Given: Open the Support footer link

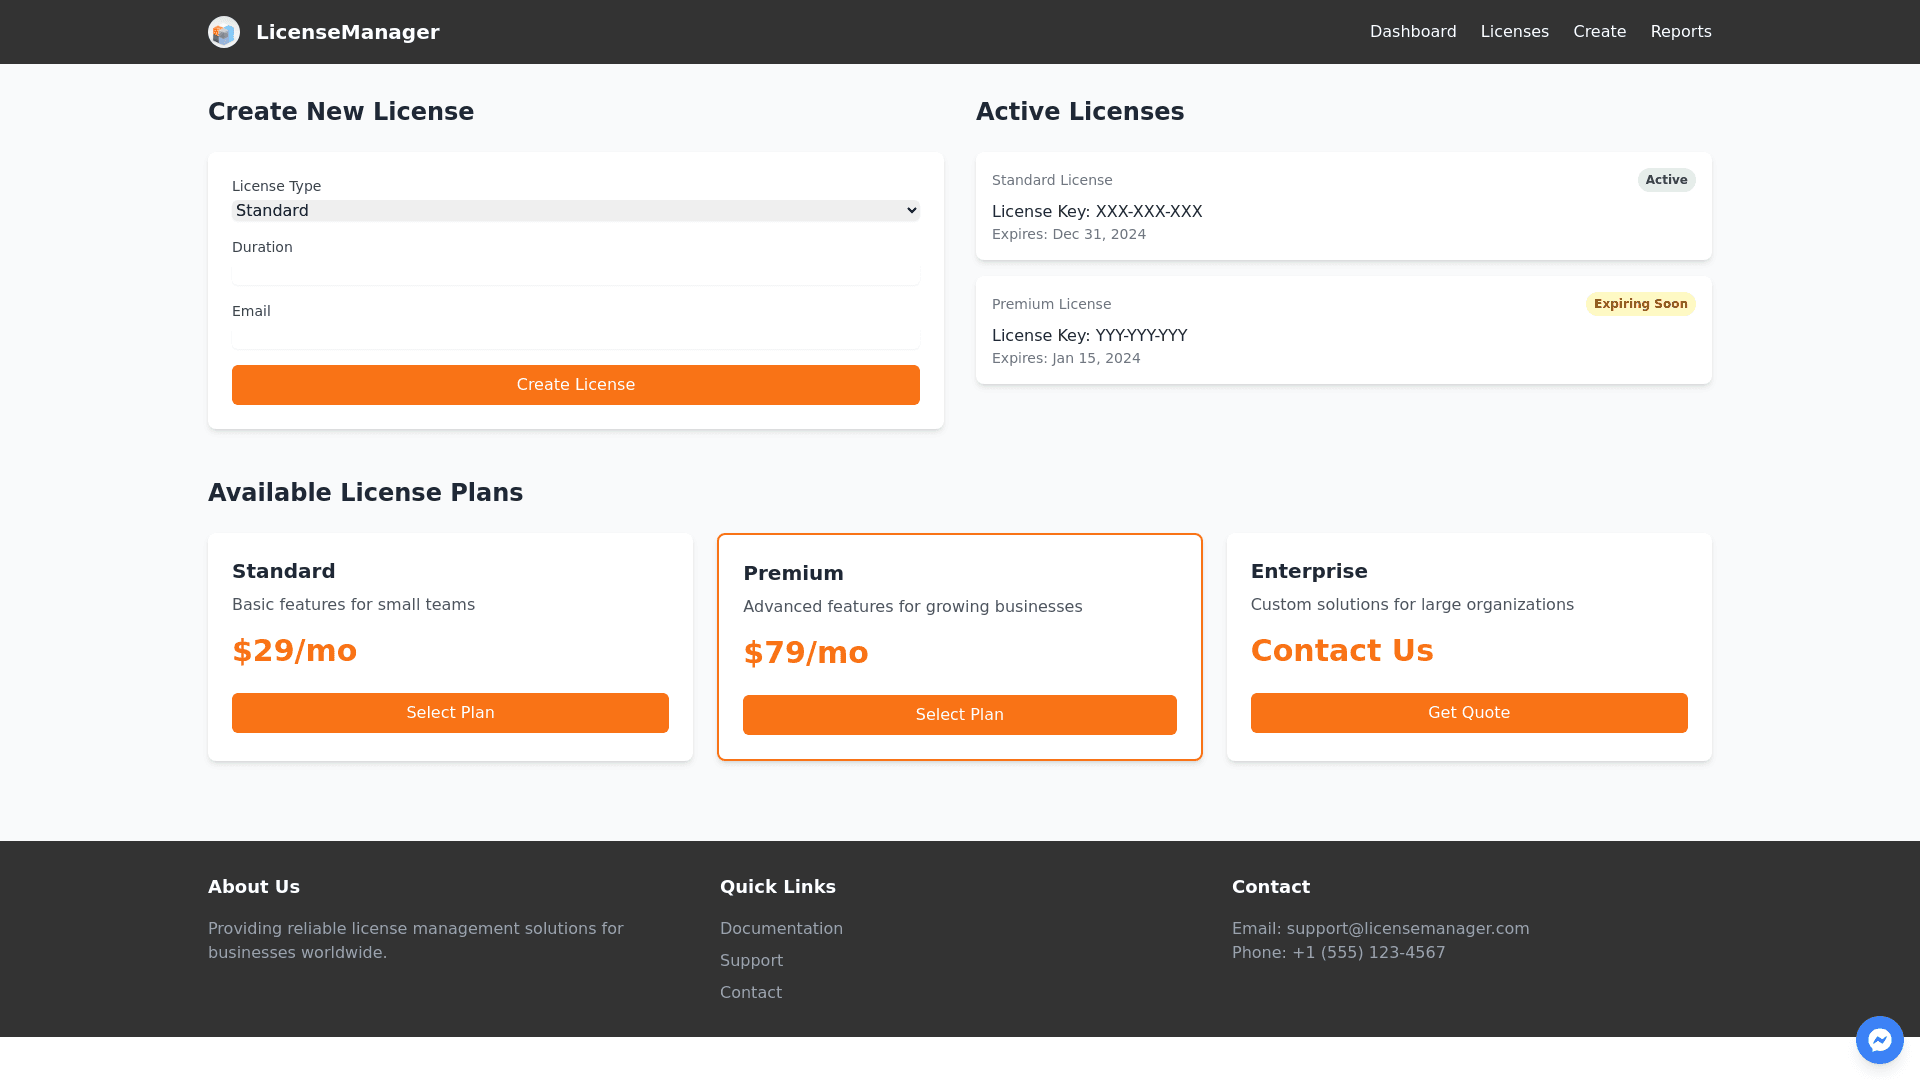Looking at the screenshot, I should [x=751, y=961].
